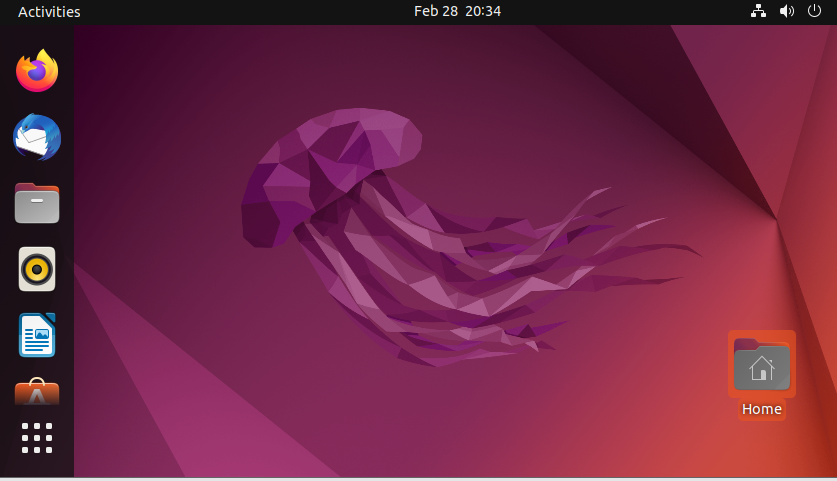Open the clock showing Feb 28 20:34
This screenshot has height=481, width=837.
tap(457, 11)
